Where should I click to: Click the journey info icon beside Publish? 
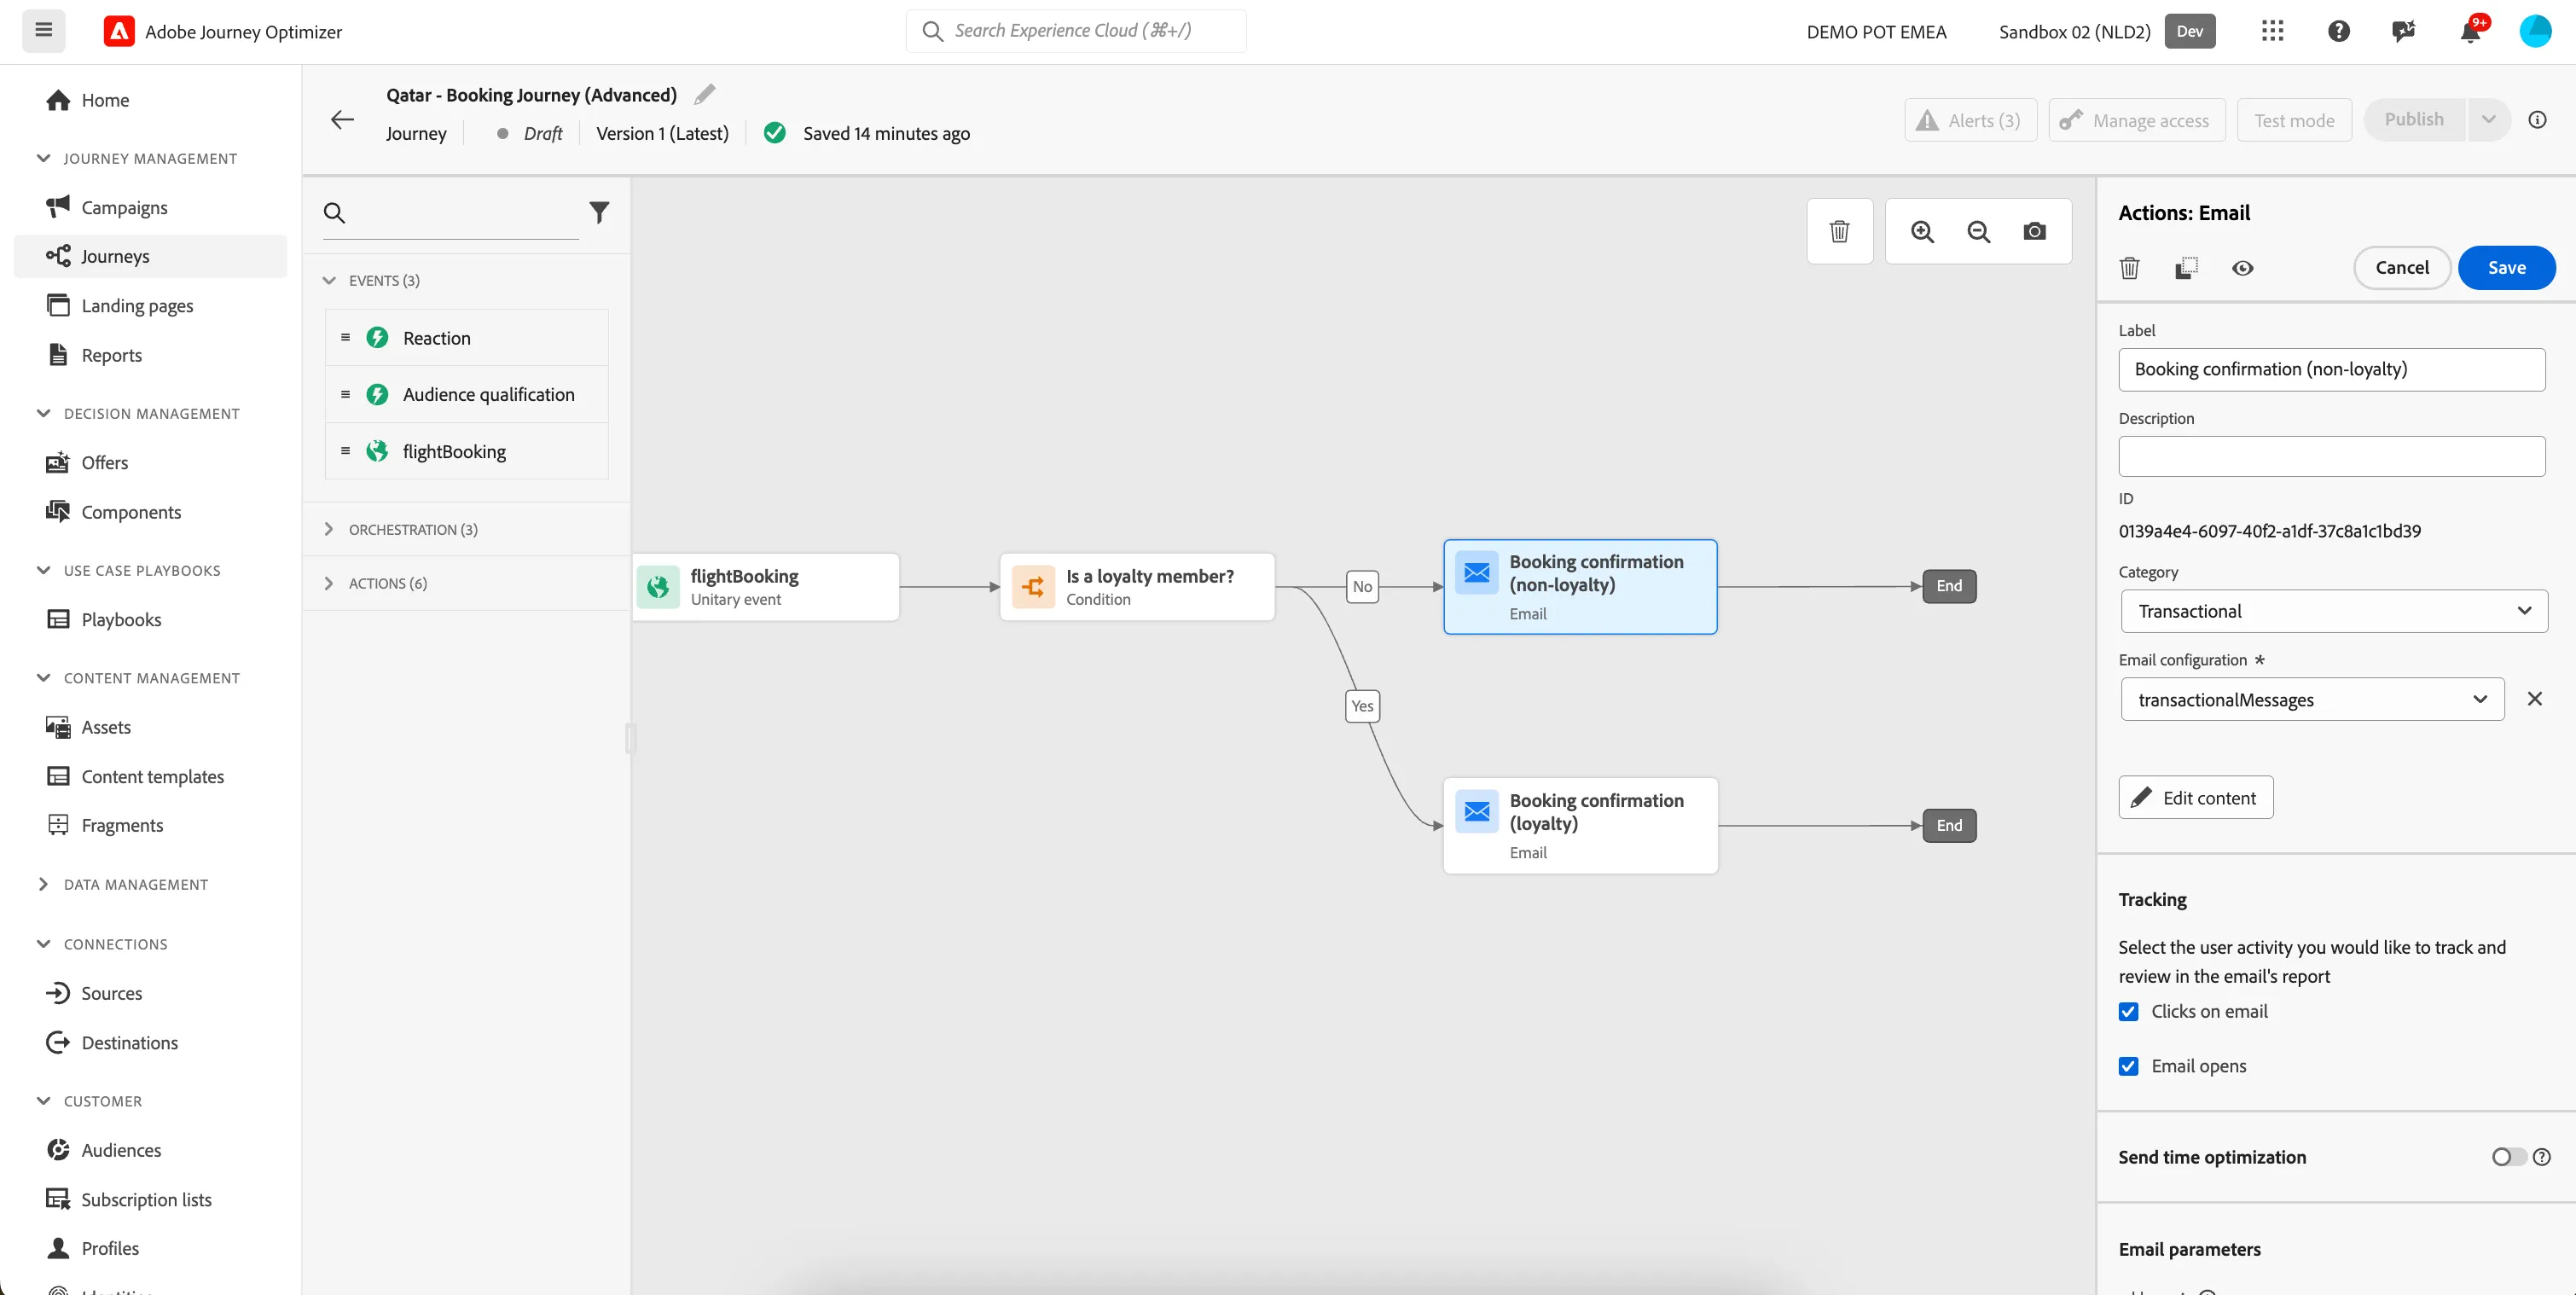click(x=2537, y=120)
